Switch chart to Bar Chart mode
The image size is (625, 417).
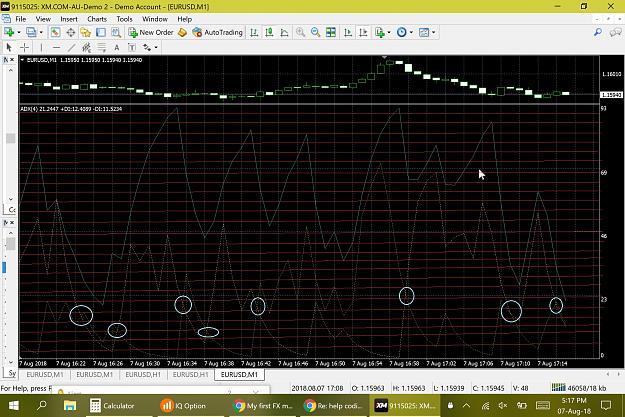254,32
